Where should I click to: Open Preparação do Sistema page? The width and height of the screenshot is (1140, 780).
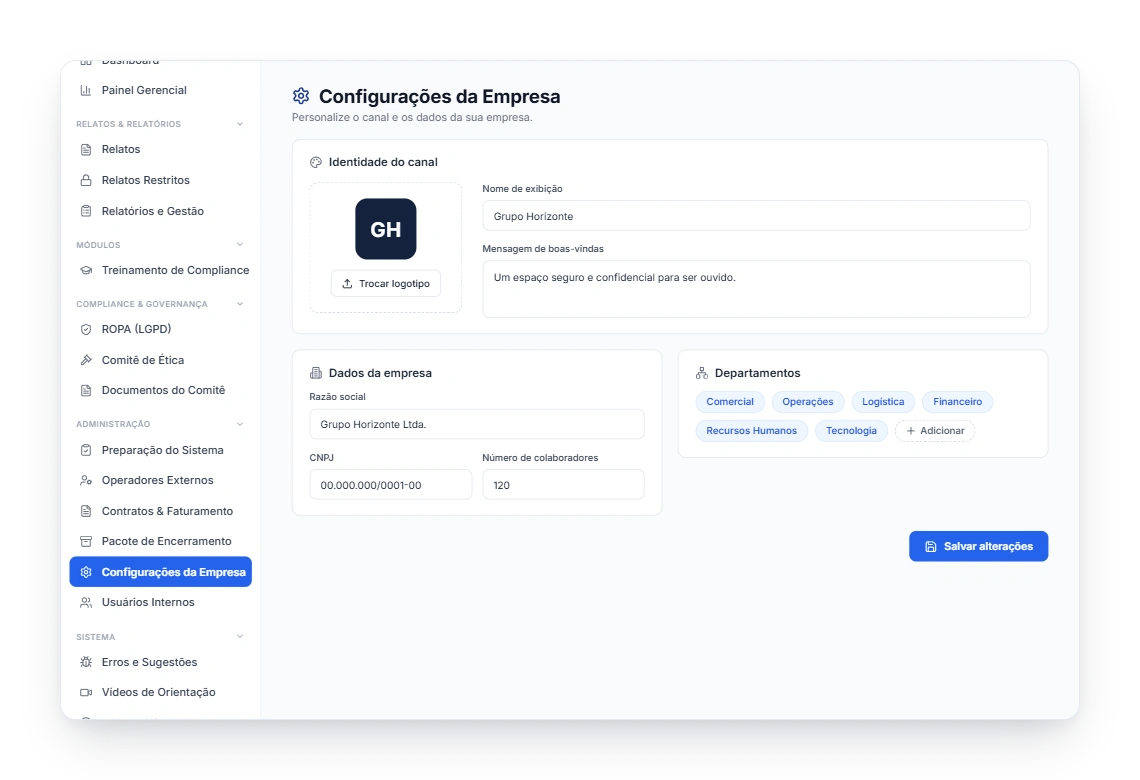(161, 450)
